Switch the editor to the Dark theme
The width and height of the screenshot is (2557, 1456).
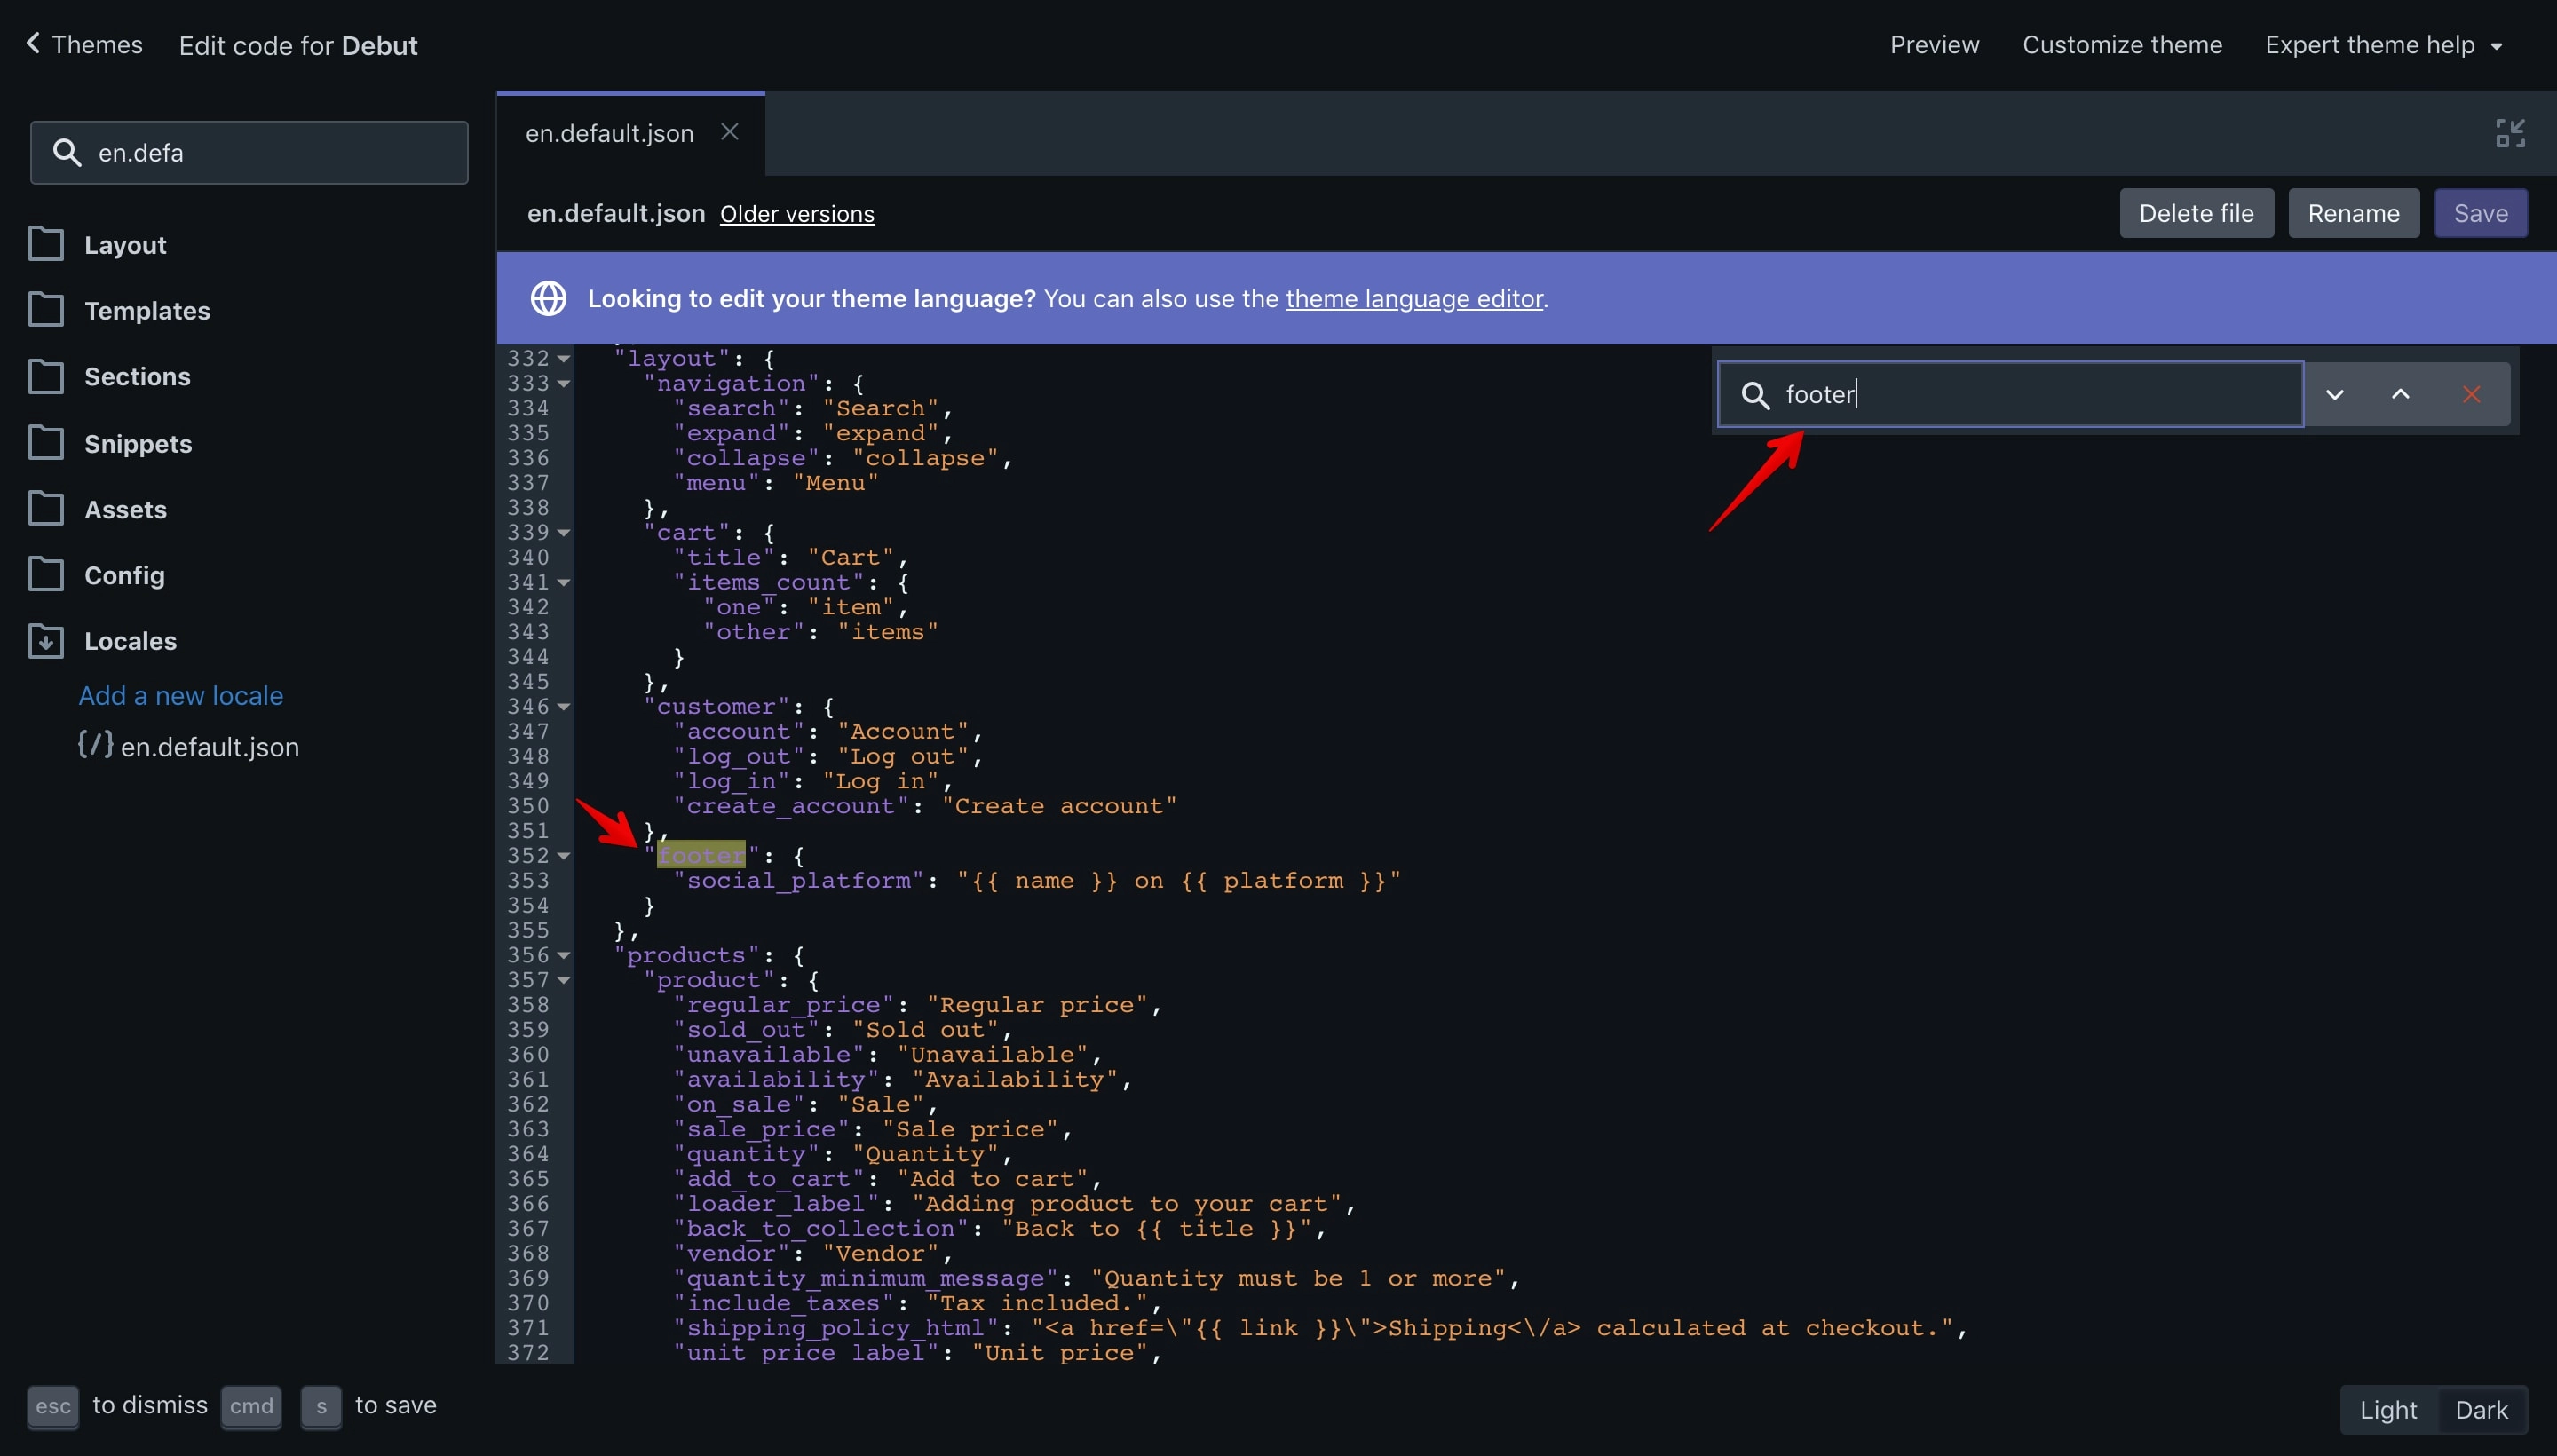[x=2481, y=1409]
